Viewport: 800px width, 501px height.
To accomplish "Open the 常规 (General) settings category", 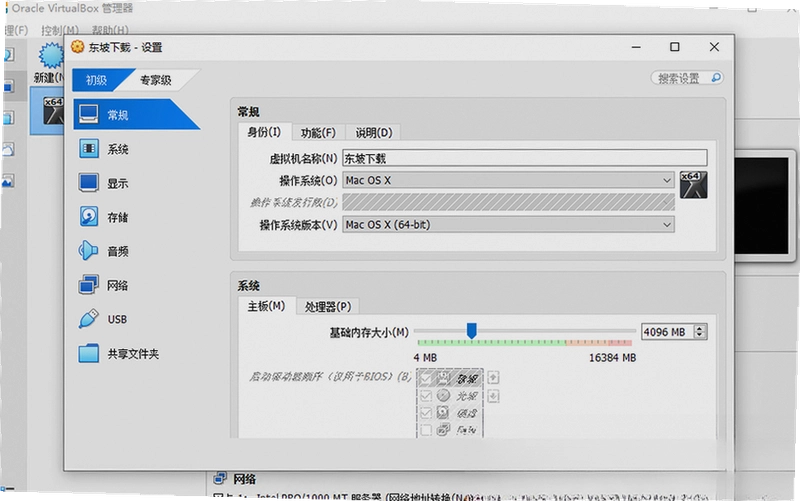I will [137, 115].
